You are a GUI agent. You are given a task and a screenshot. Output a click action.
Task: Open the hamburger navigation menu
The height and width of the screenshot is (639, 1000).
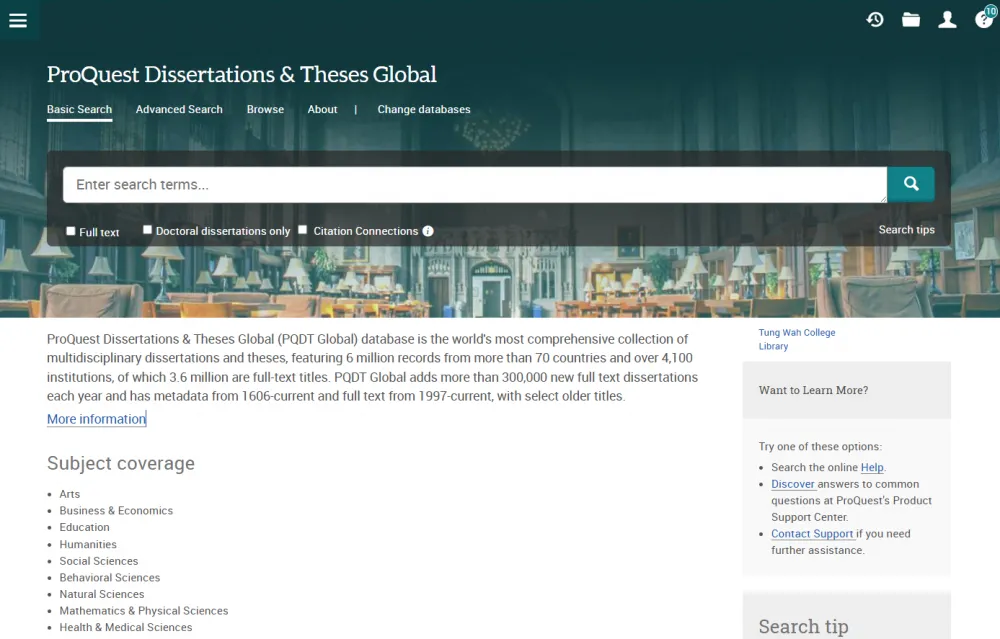(18, 20)
